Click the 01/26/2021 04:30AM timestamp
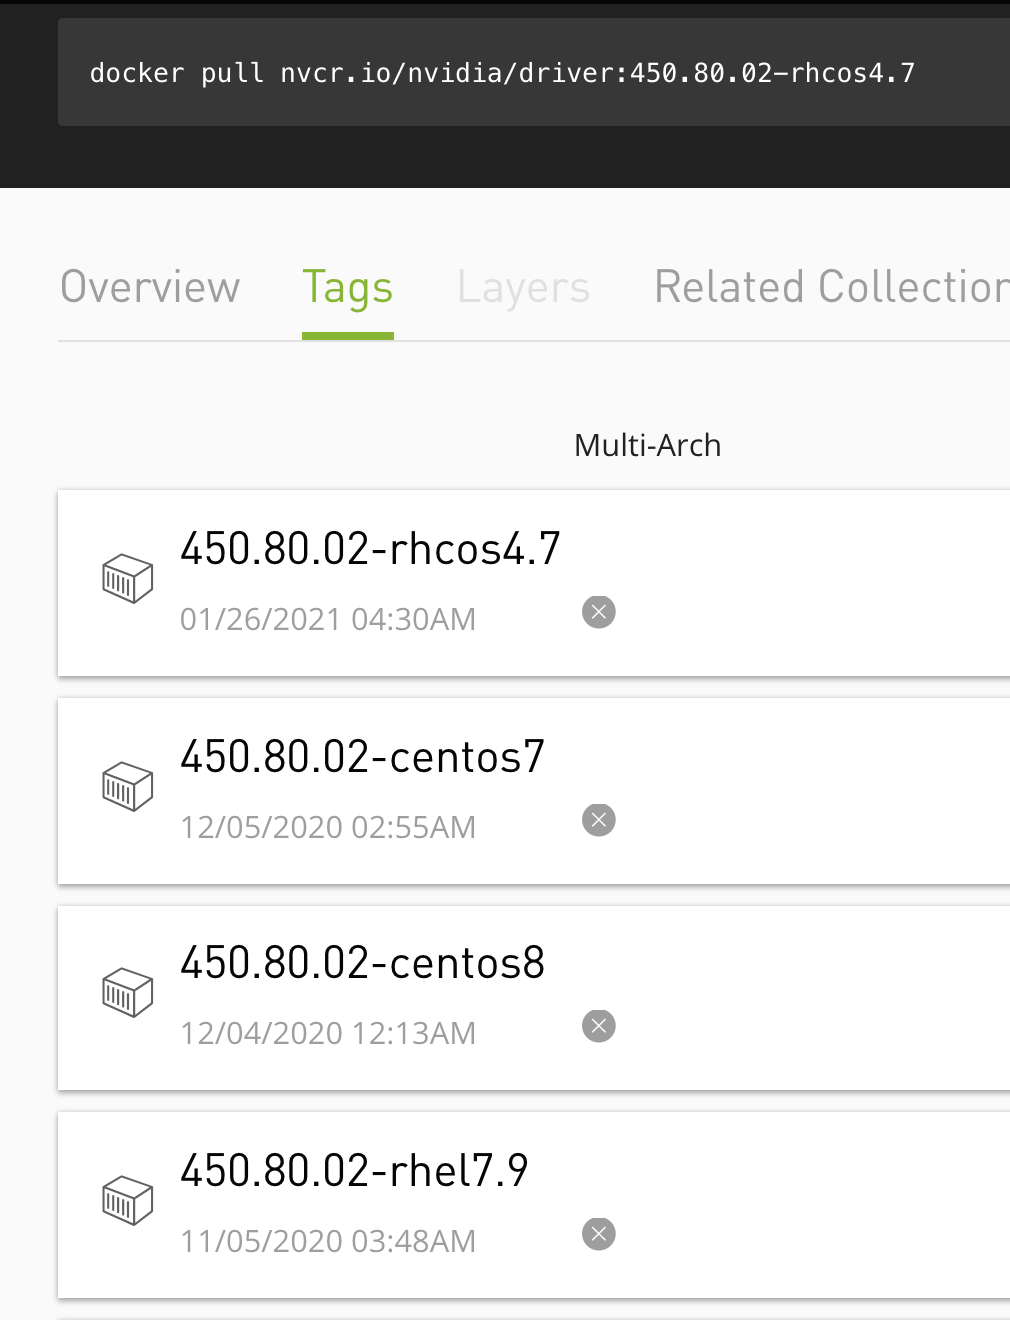Viewport: 1010px width, 1320px height. [x=327, y=620]
